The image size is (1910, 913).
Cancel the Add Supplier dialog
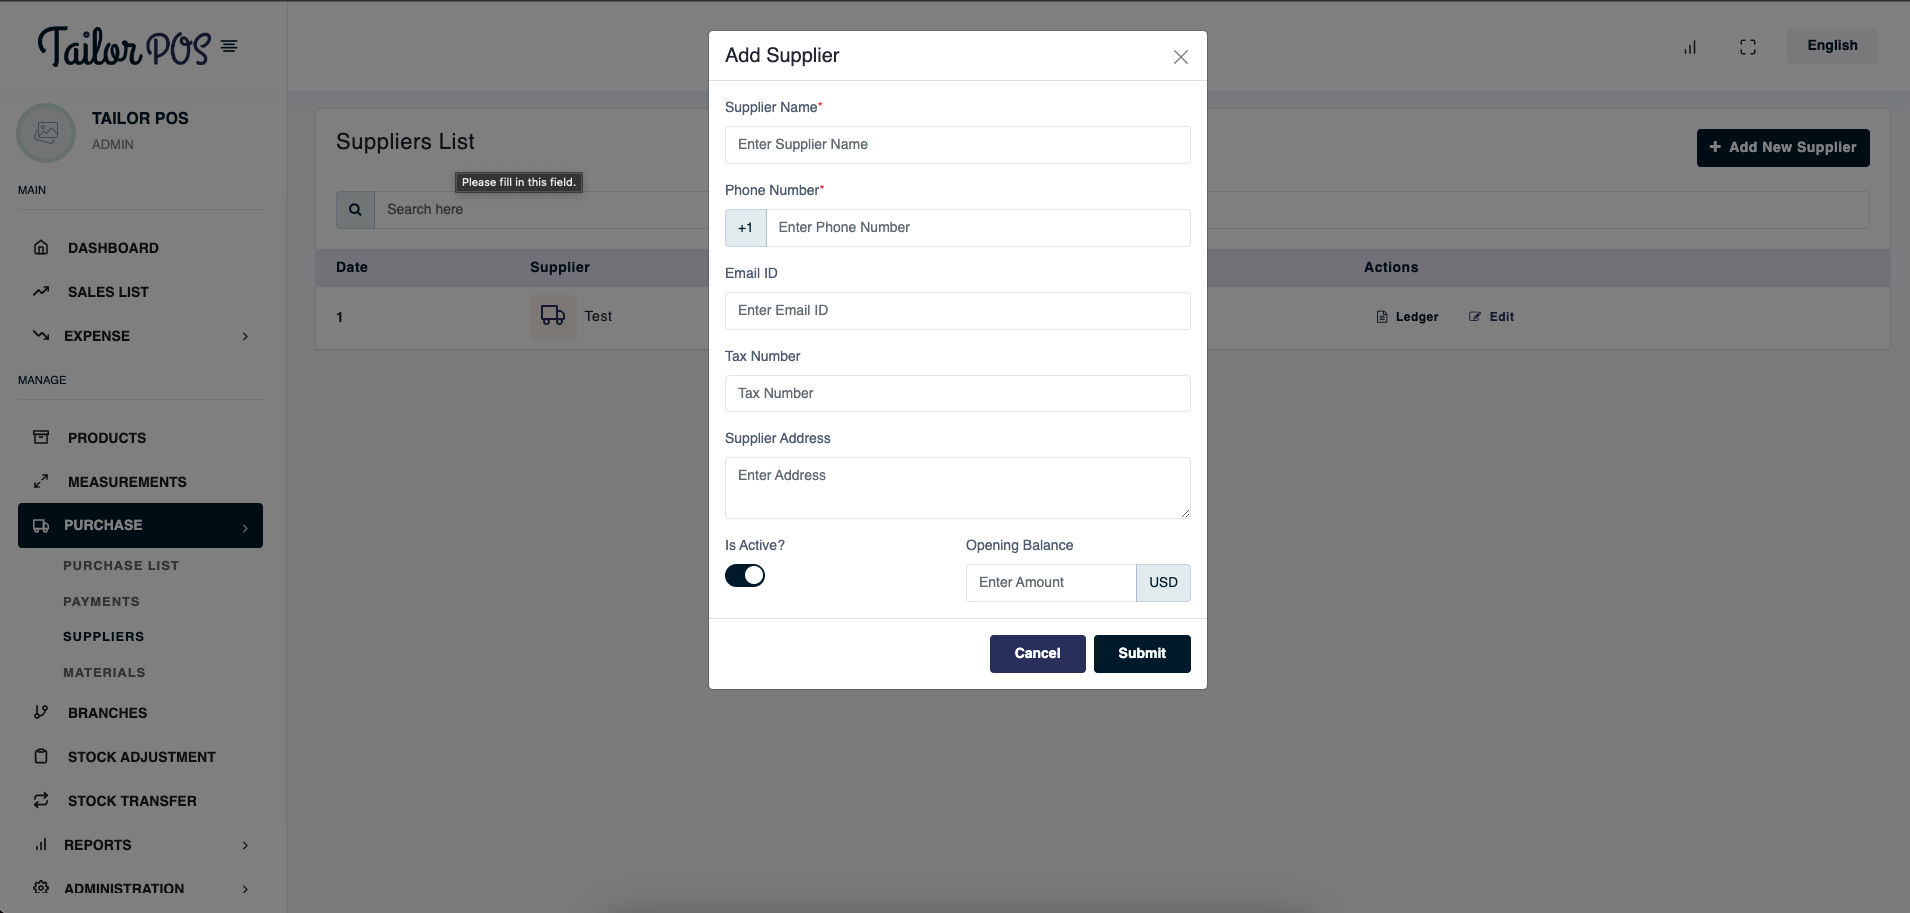point(1037,654)
